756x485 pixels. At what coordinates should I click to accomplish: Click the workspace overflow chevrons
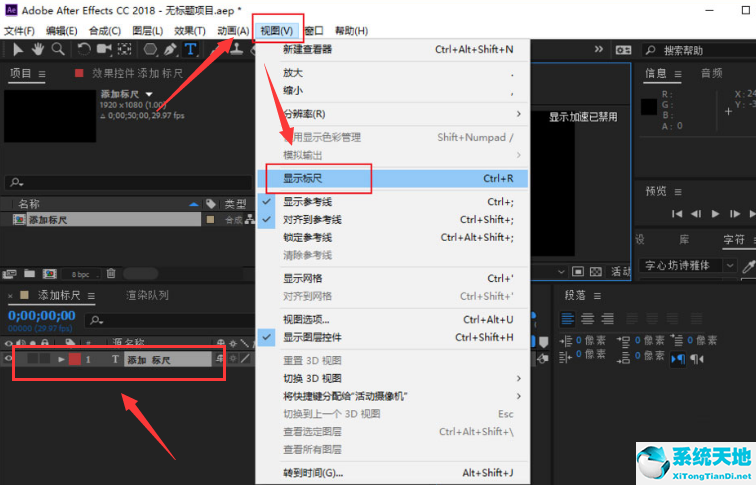click(598, 49)
